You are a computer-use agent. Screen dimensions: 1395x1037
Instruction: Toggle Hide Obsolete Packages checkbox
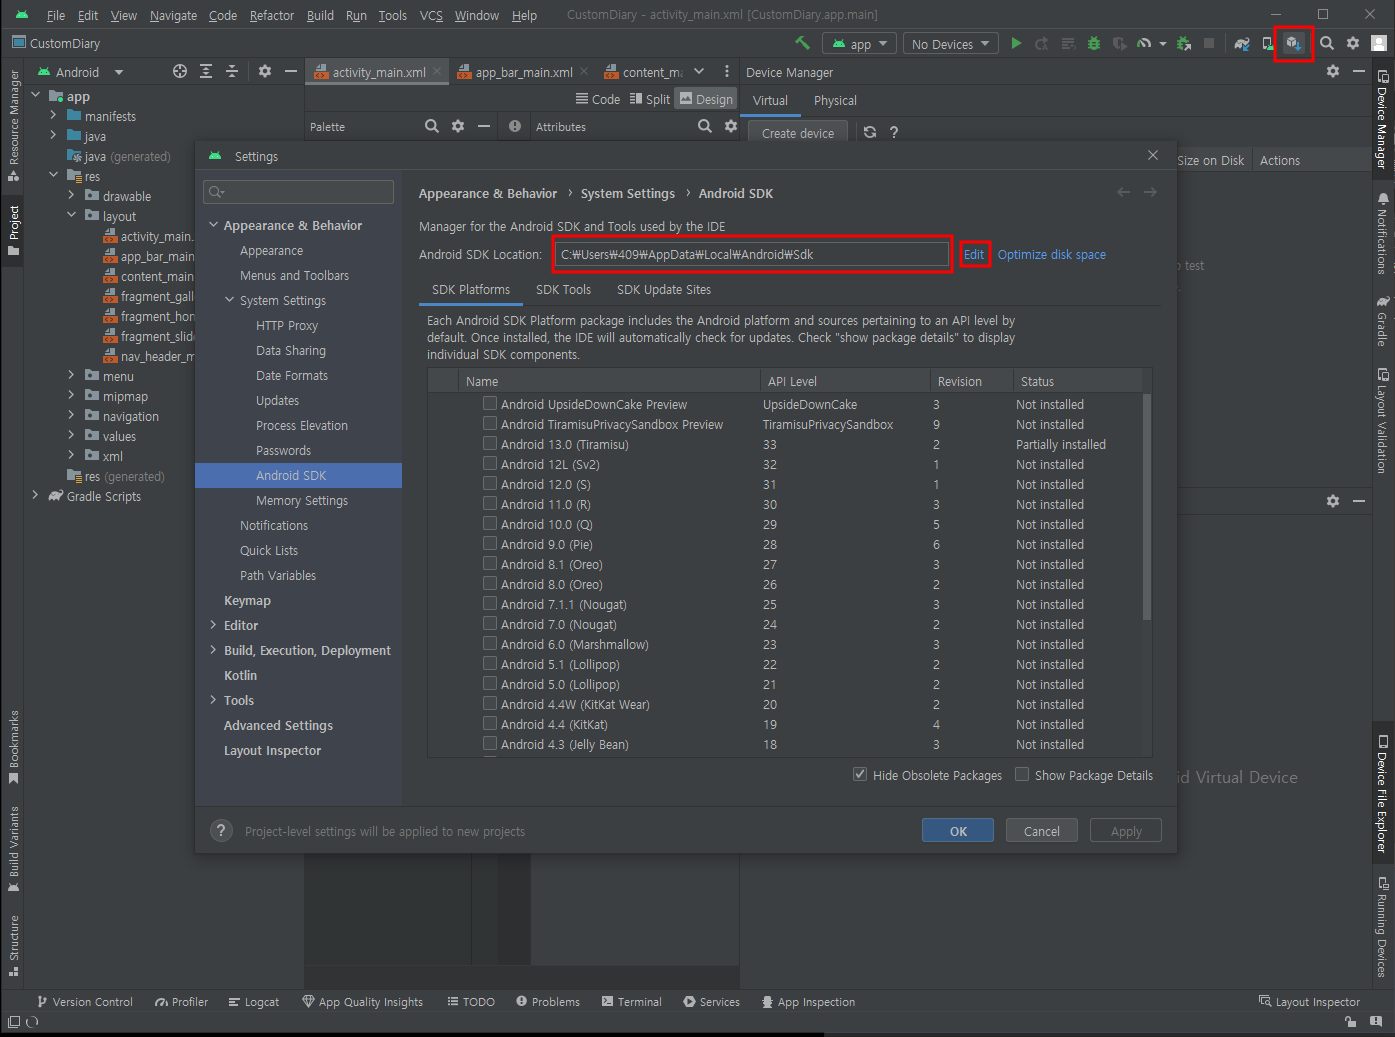pyautogui.click(x=860, y=774)
